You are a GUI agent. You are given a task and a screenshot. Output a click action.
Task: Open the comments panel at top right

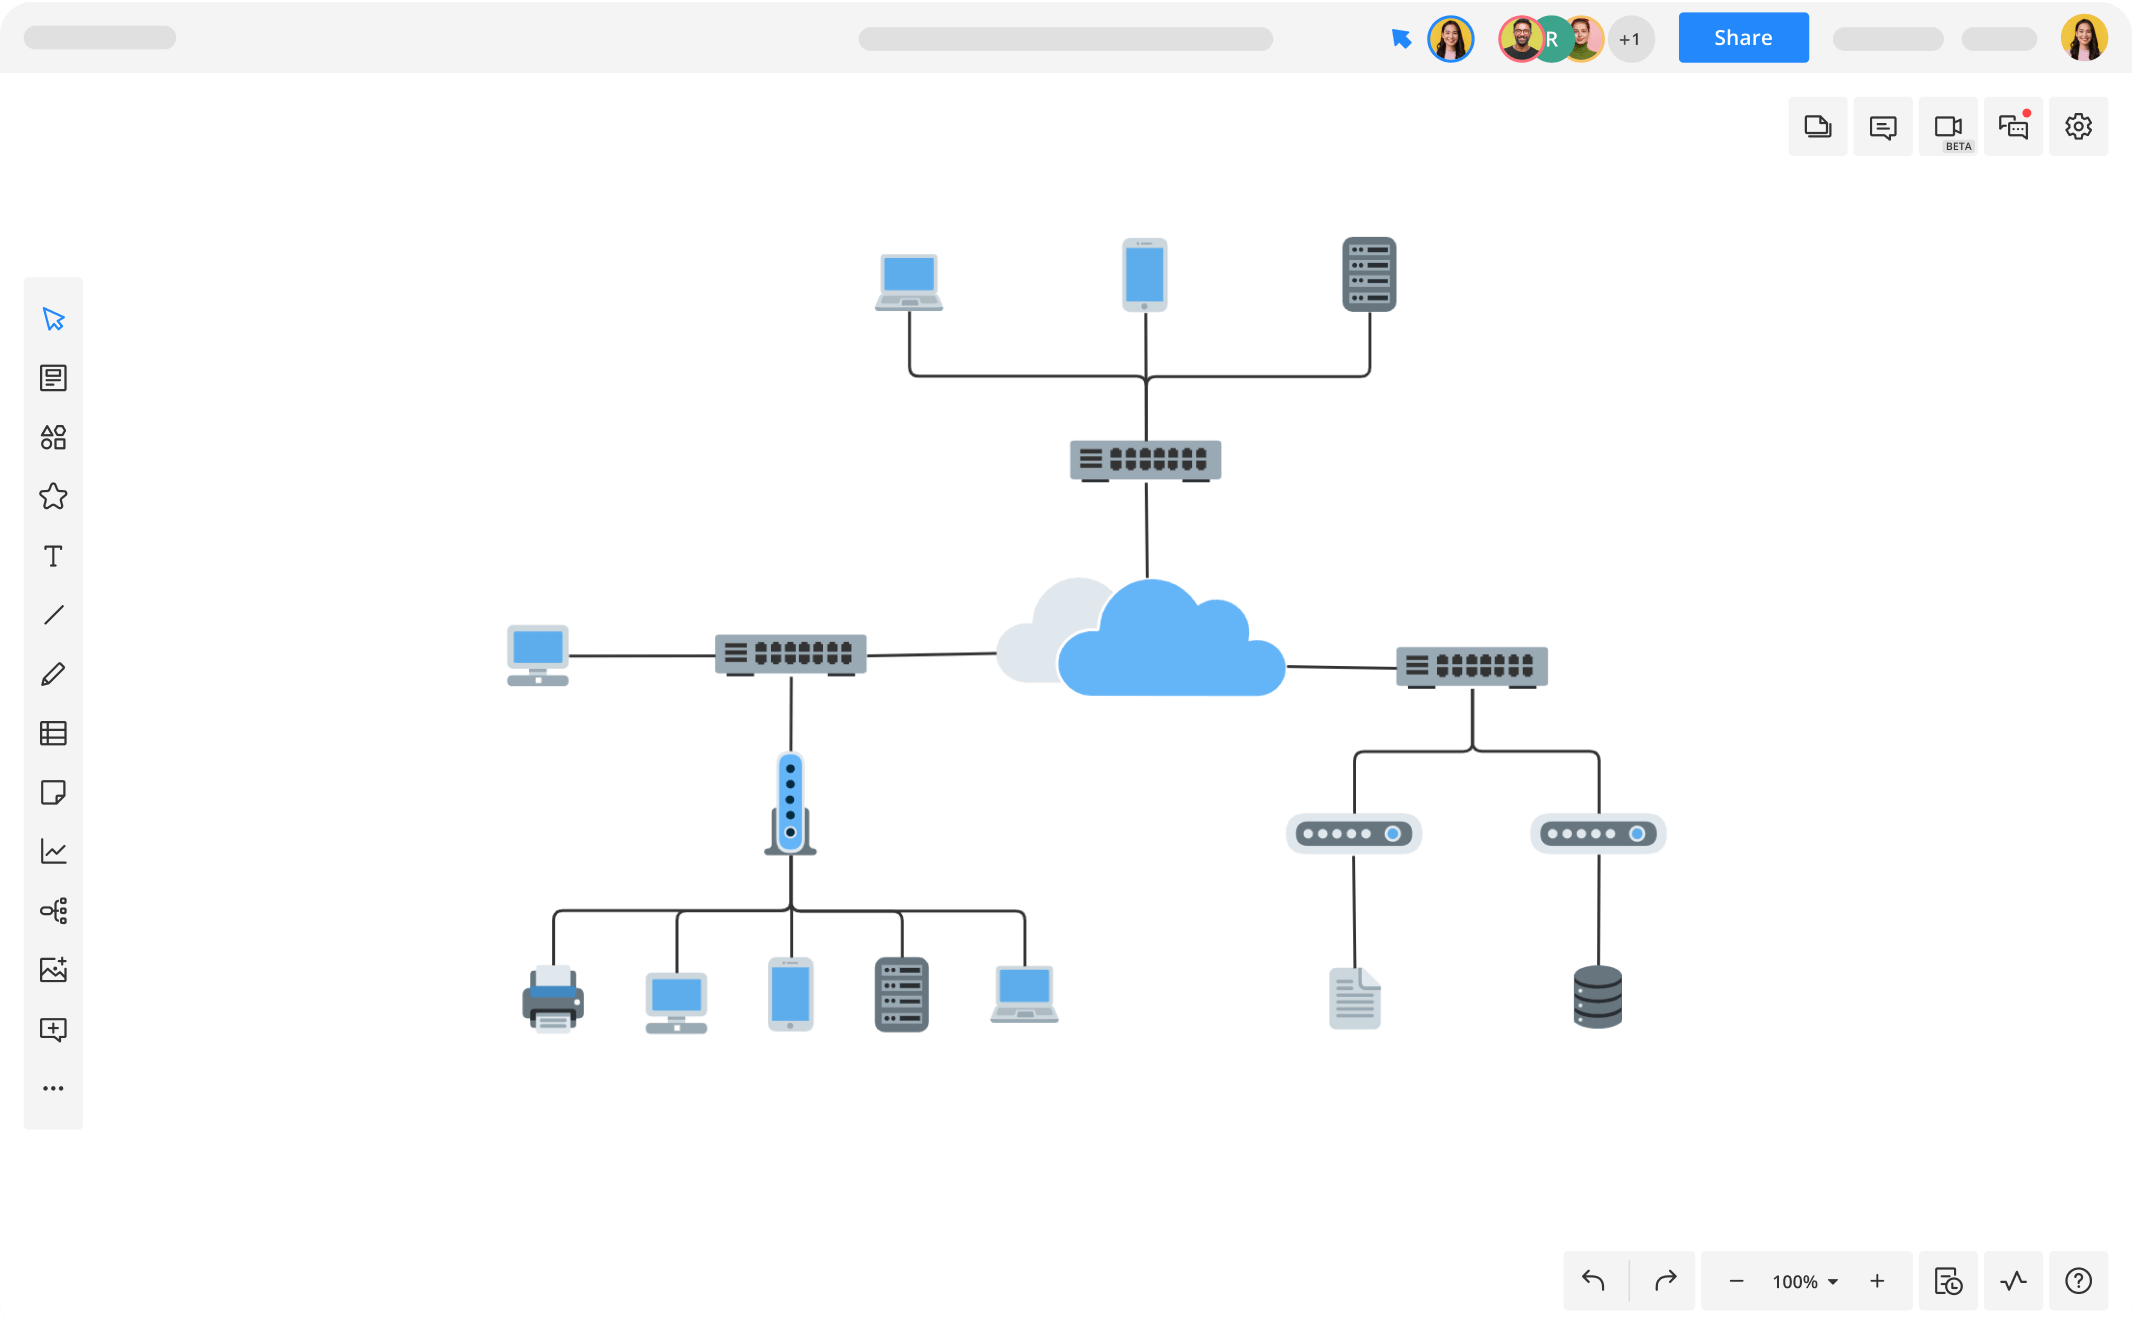pyautogui.click(x=1883, y=127)
